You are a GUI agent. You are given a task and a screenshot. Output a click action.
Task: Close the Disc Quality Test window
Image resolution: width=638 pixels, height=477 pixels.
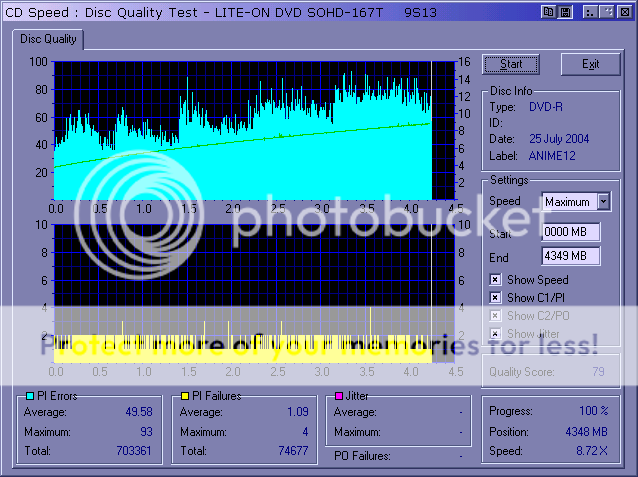tap(625, 12)
